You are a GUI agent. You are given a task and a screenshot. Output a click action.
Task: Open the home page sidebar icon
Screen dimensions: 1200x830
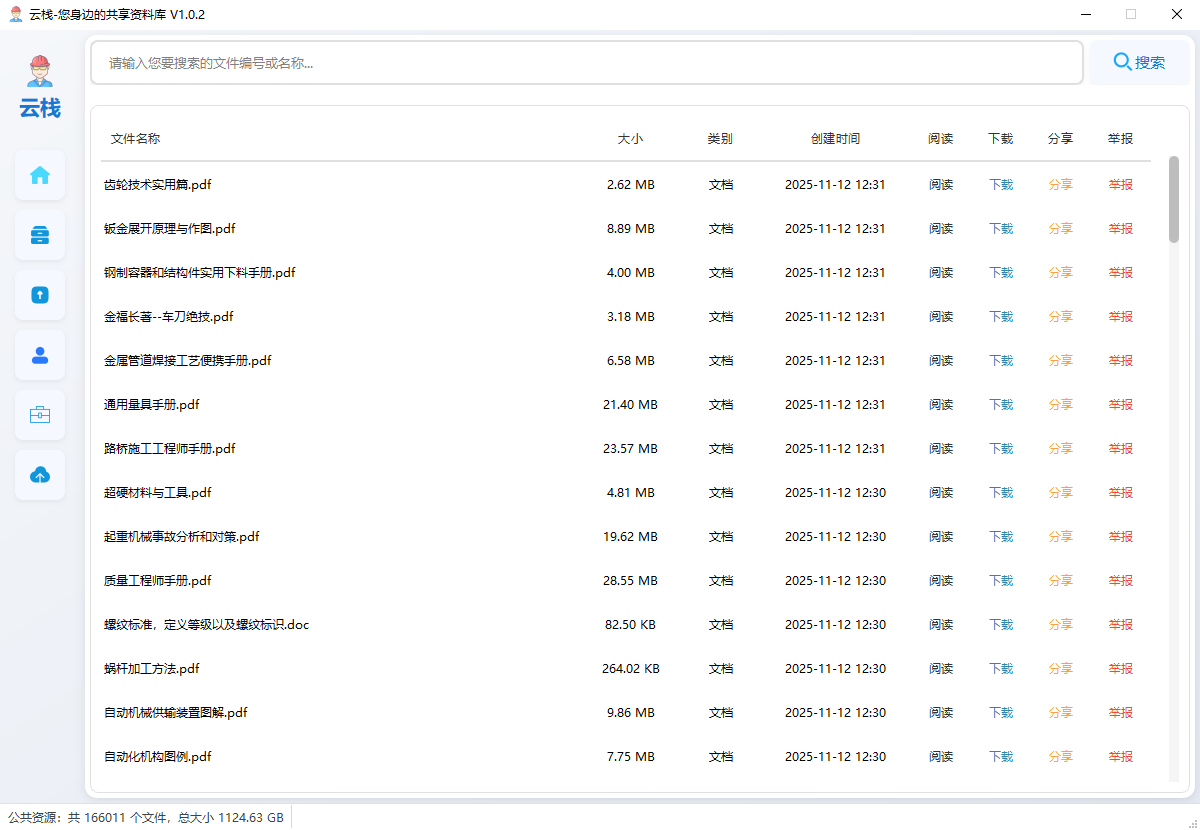click(40, 175)
